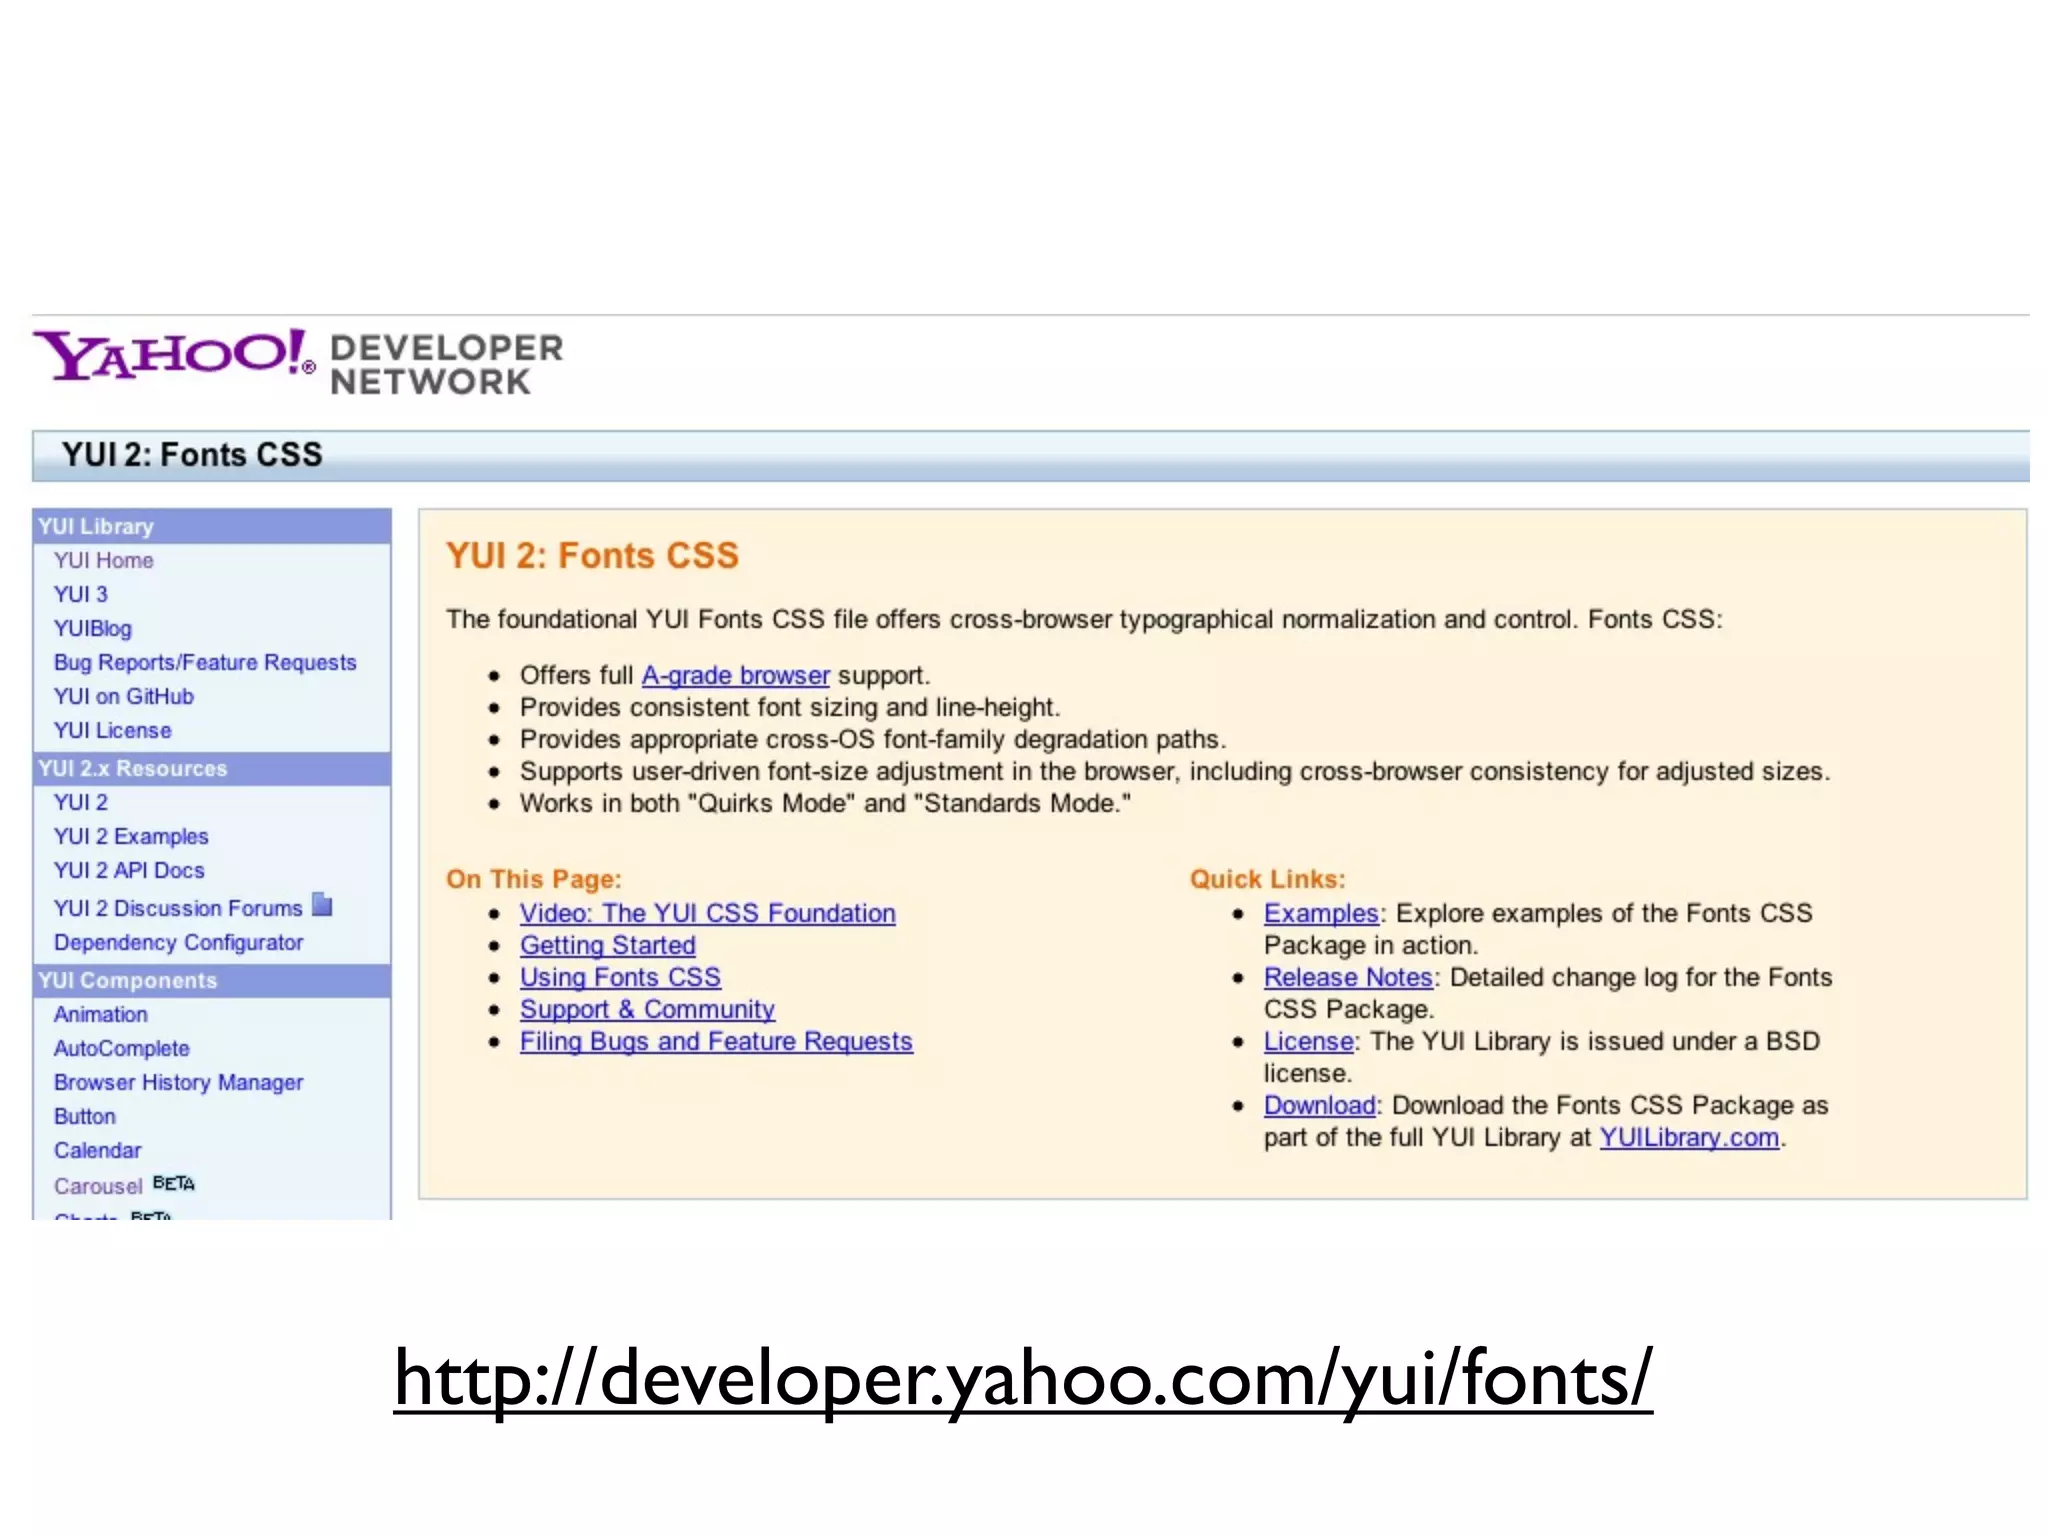Jump to Support & Community section

click(647, 1009)
